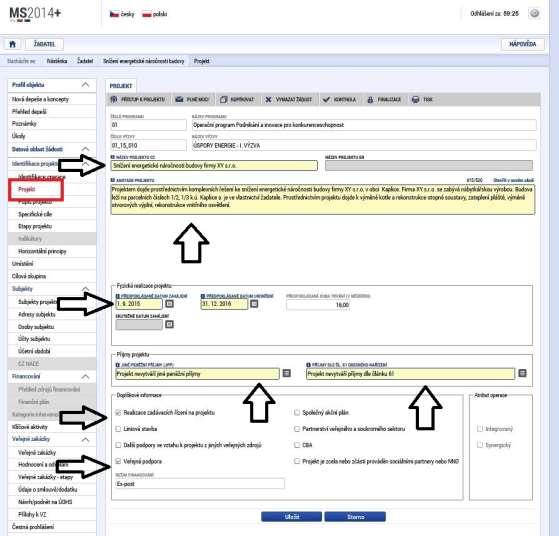Collapse the Subjekty sidebar group
The image size is (559, 536).
(85, 289)
